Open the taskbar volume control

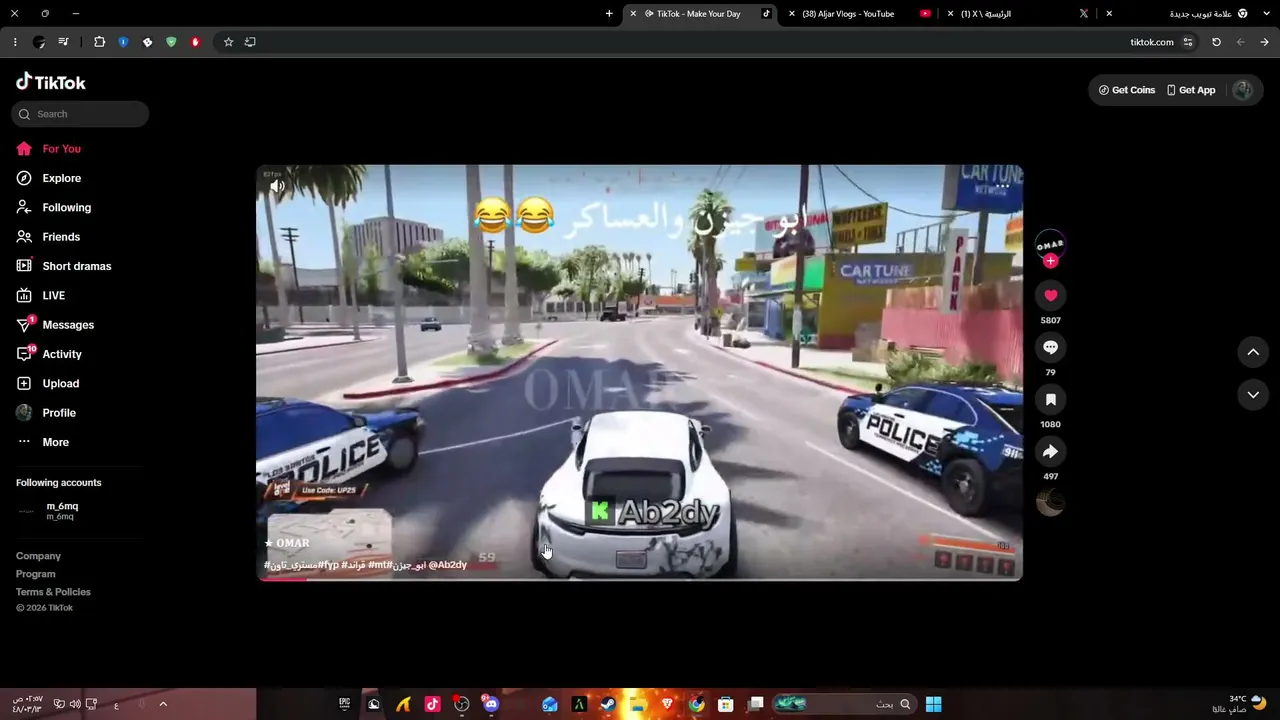75,704
